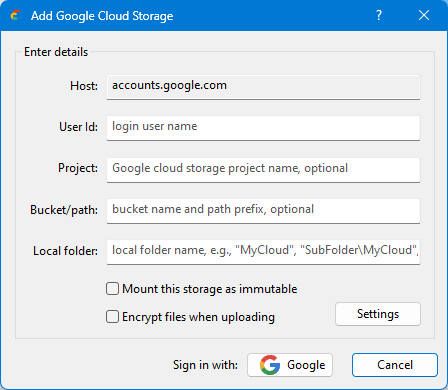This screenshot has width=448, height=390.
Task: Click the Host: label
Action: tap(84, 86)
